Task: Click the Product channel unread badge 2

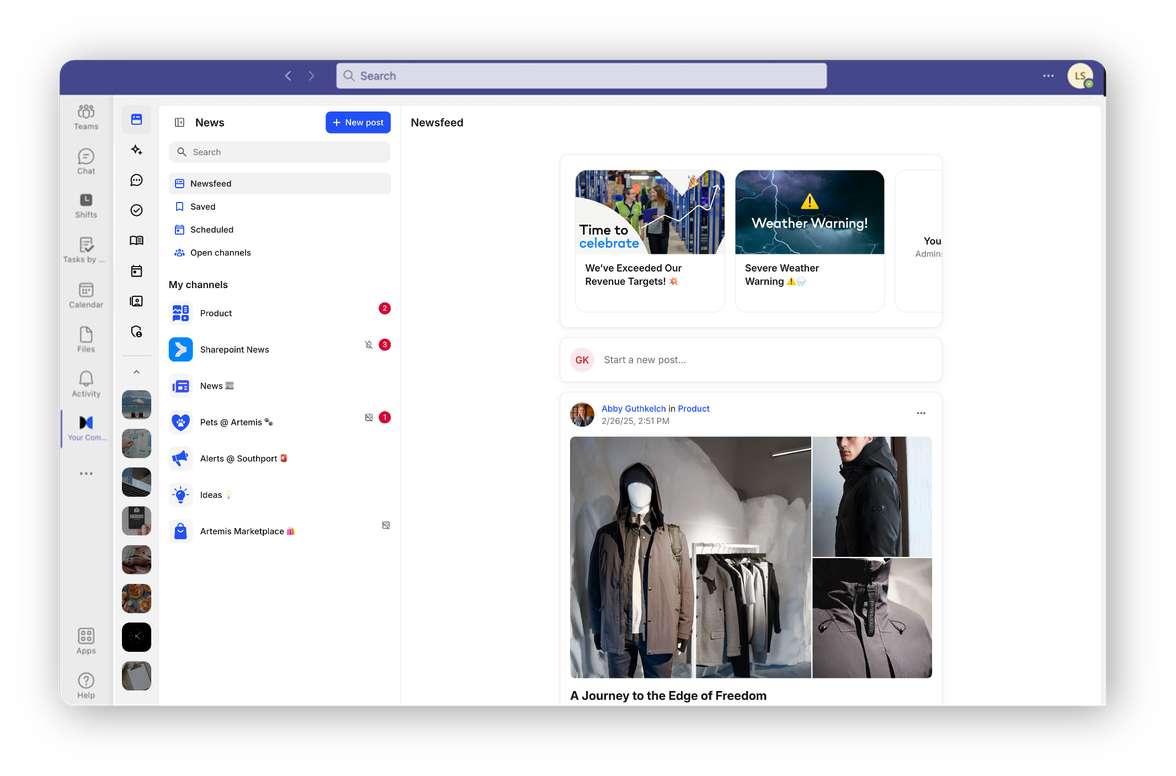Action: tap(385, 308)
